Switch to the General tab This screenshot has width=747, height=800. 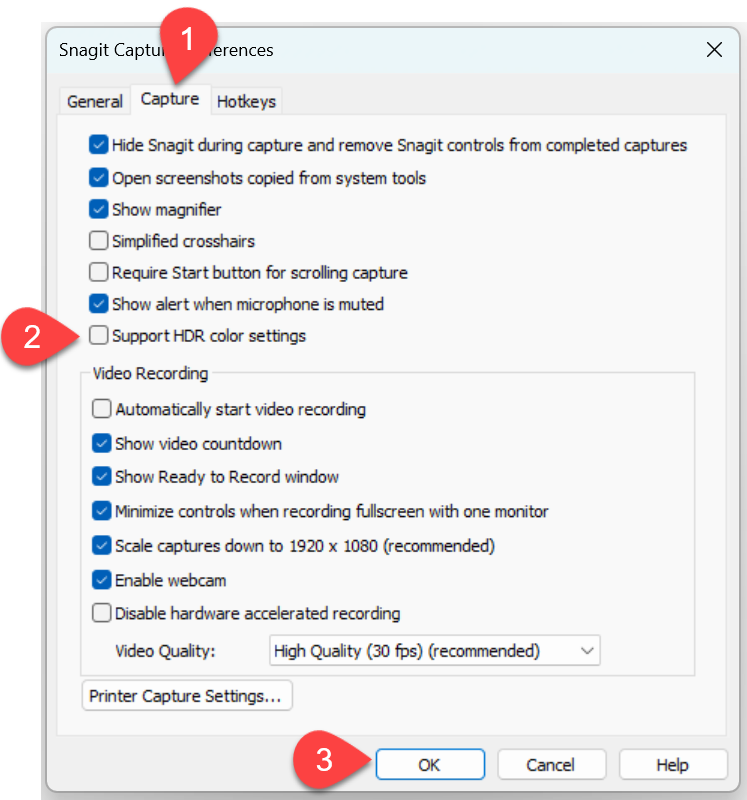(x=95, y=101)
